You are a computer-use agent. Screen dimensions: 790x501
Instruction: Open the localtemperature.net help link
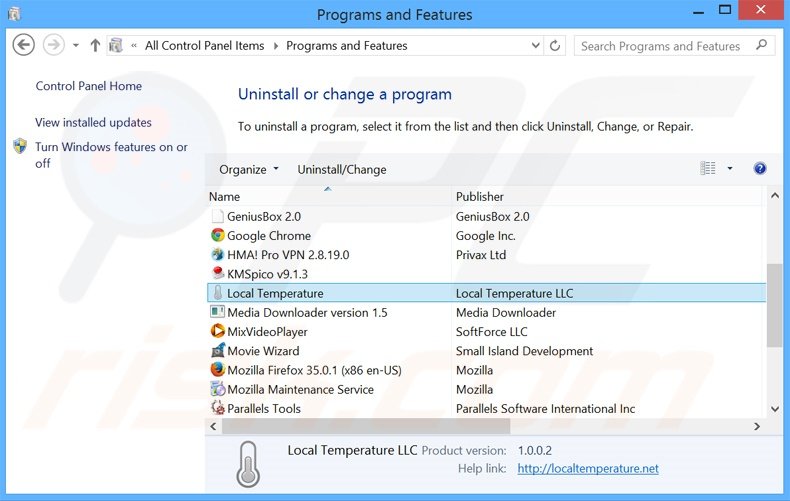(x=588, y=468)
